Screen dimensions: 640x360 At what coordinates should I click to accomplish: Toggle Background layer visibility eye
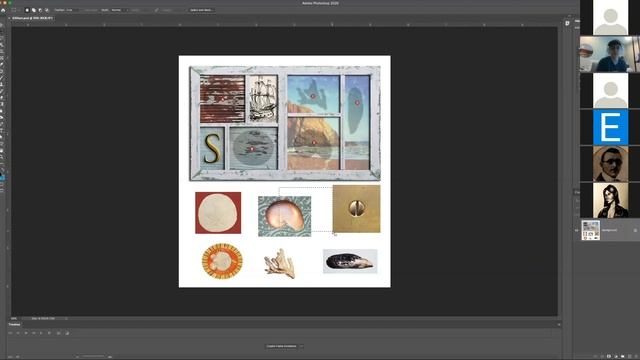pyautogui.click(x=577, y=230)
